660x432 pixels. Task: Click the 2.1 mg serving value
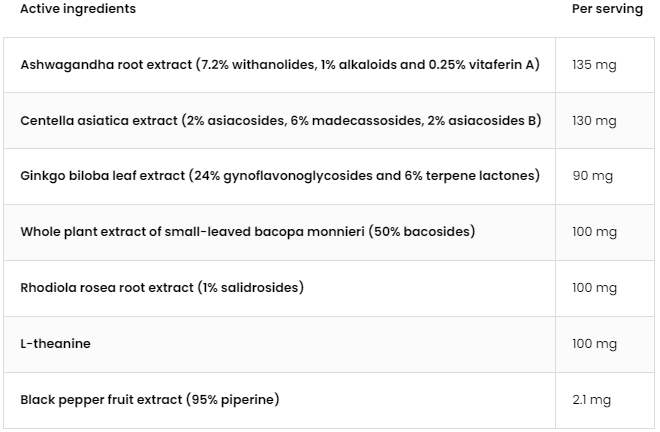591,400
